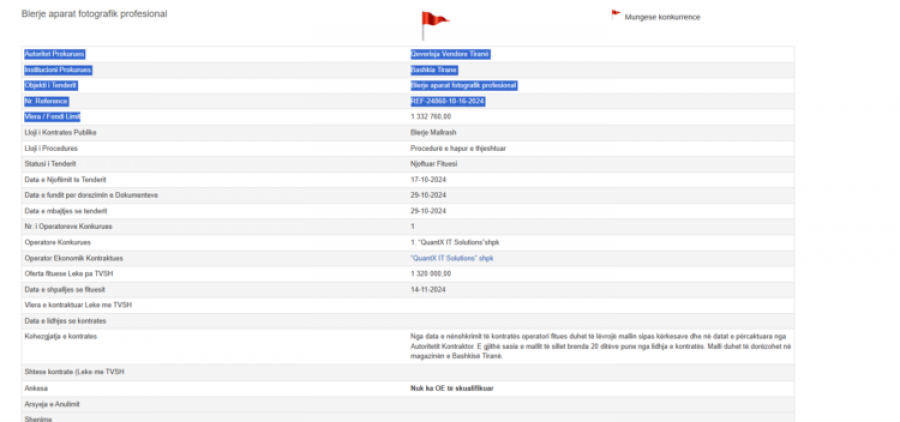
Task: Select the REF-24860-10-16-2024 reference number
Action: coord(448,102)
